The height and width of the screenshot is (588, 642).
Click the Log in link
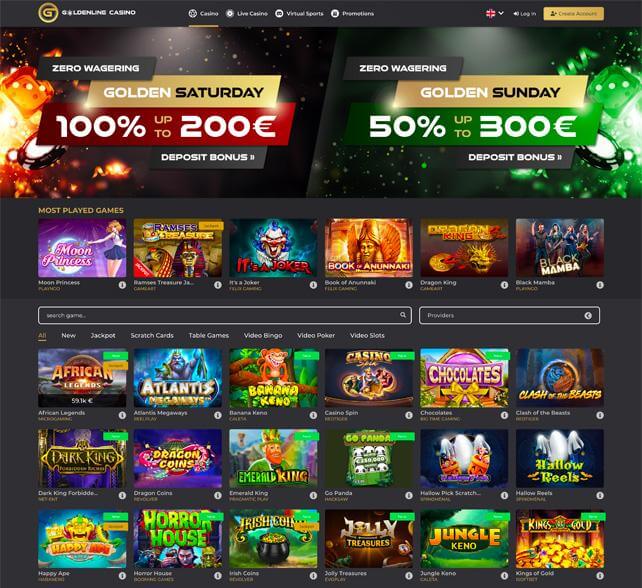(x=524, y=14)
